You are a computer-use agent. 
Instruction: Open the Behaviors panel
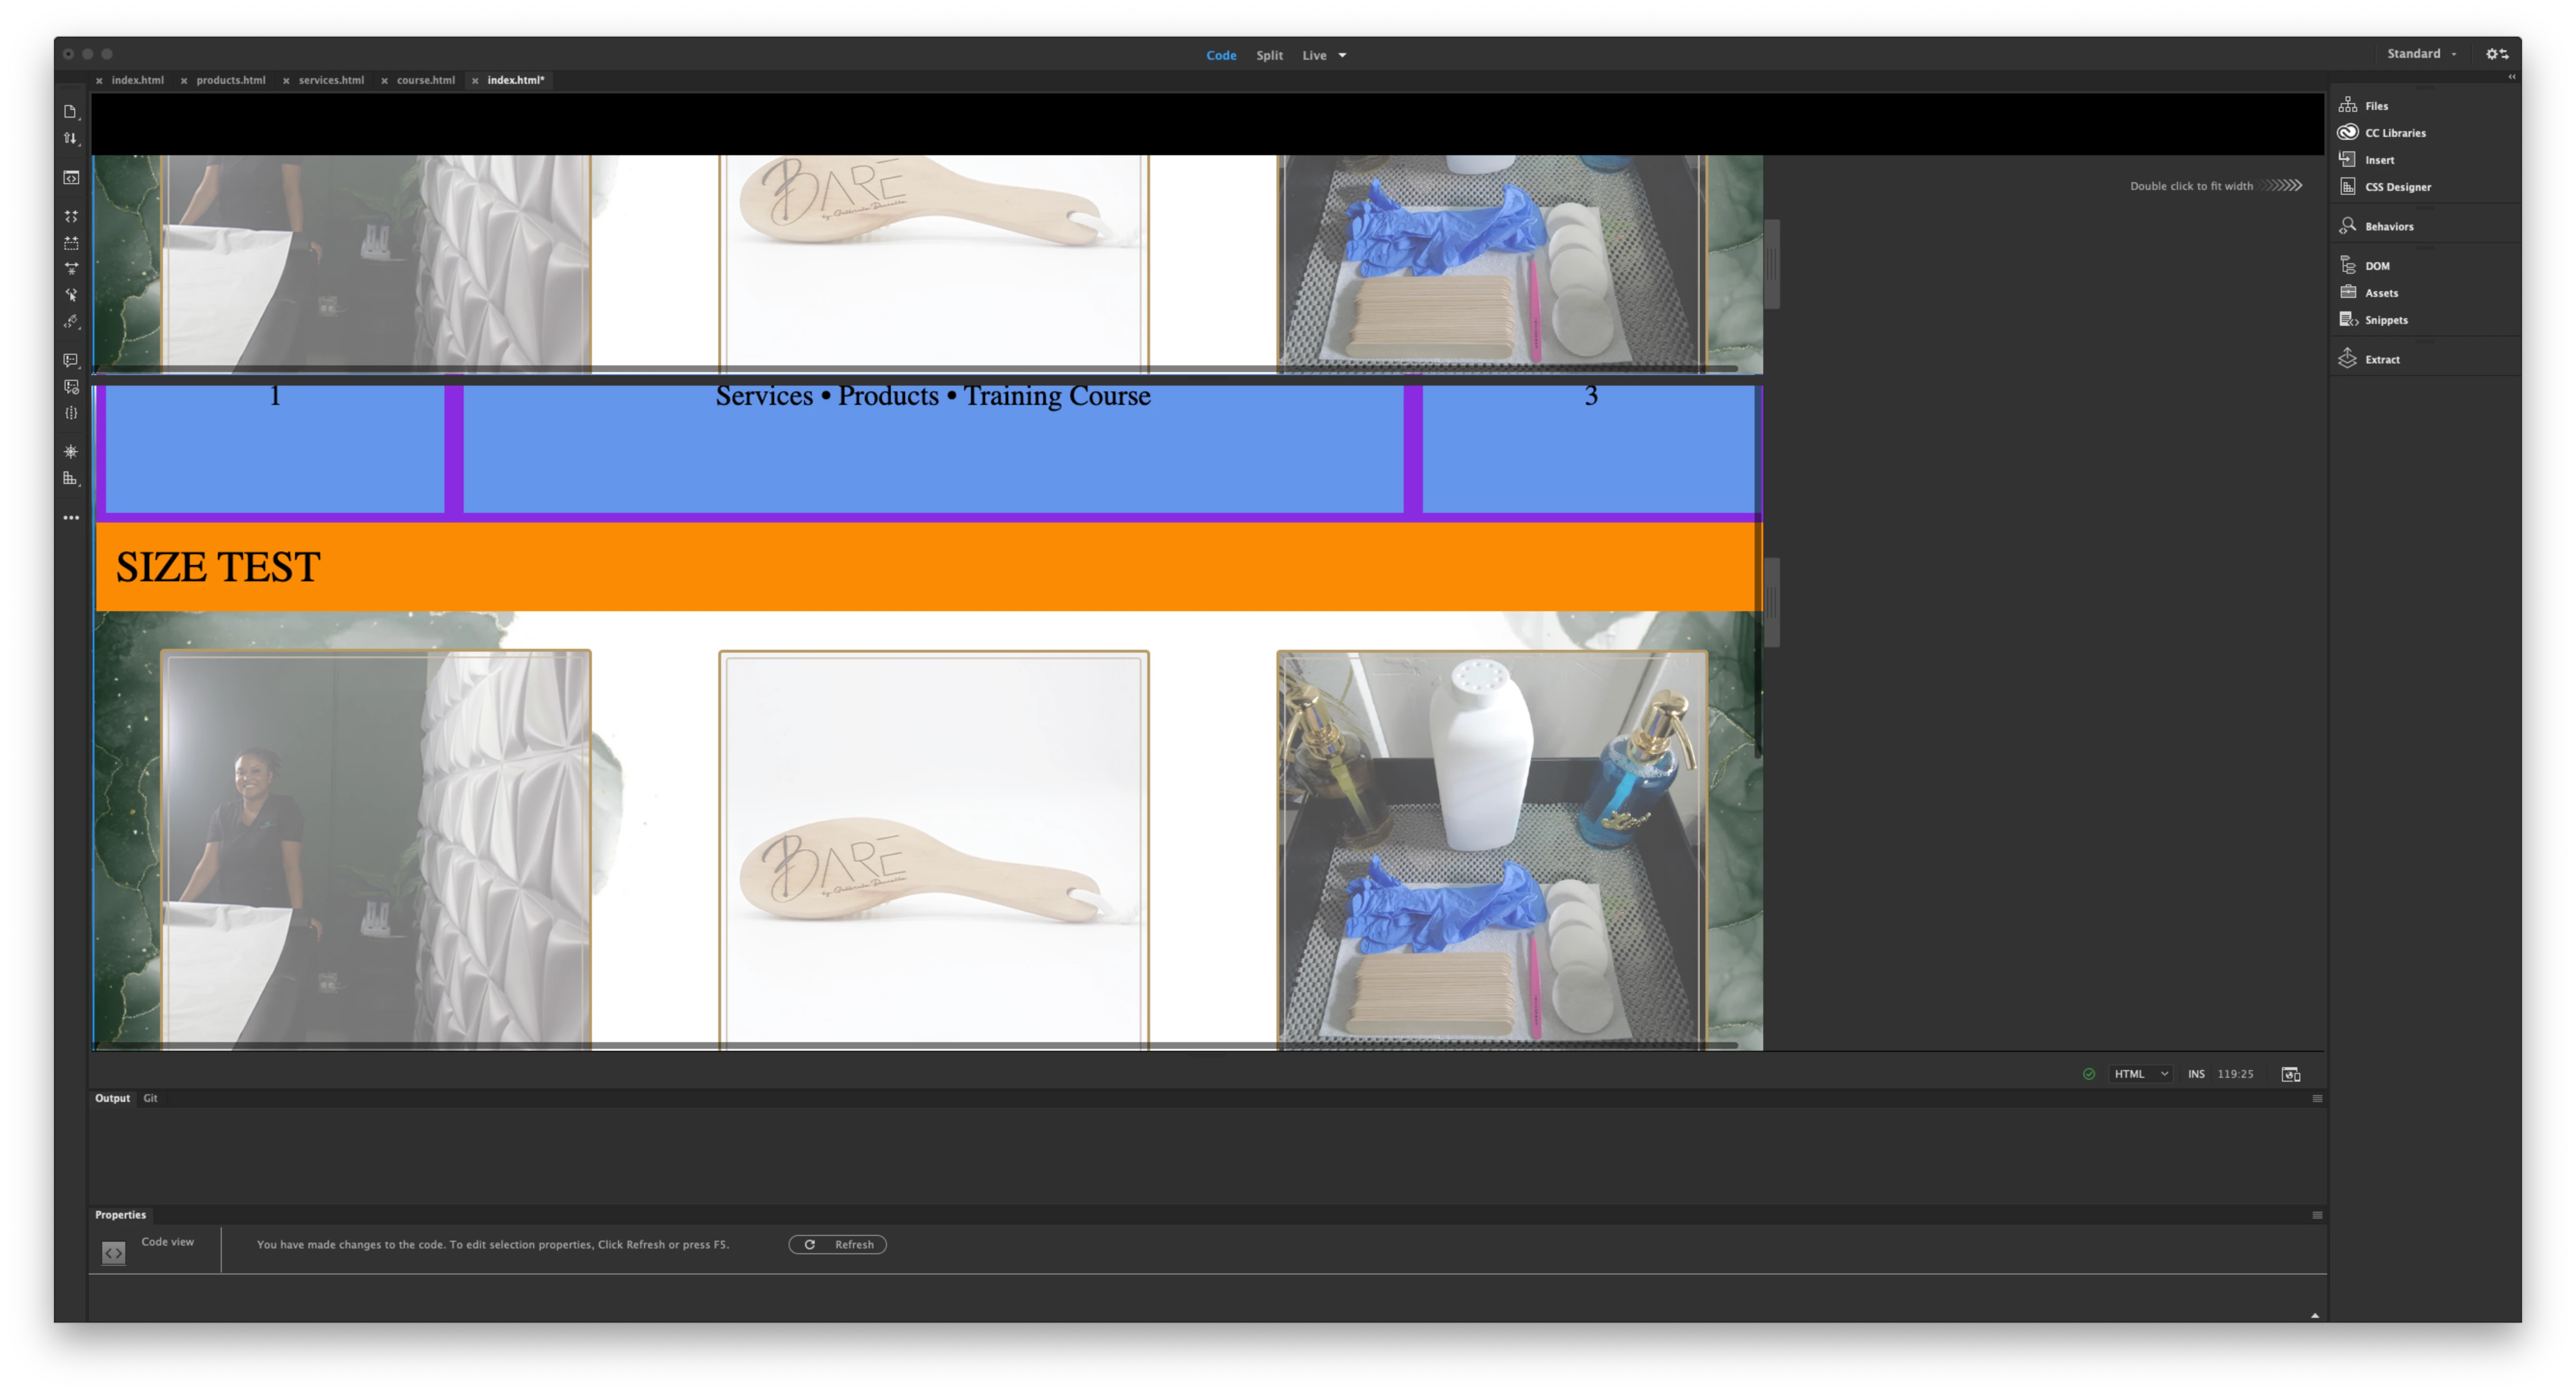coord(2388,227)
